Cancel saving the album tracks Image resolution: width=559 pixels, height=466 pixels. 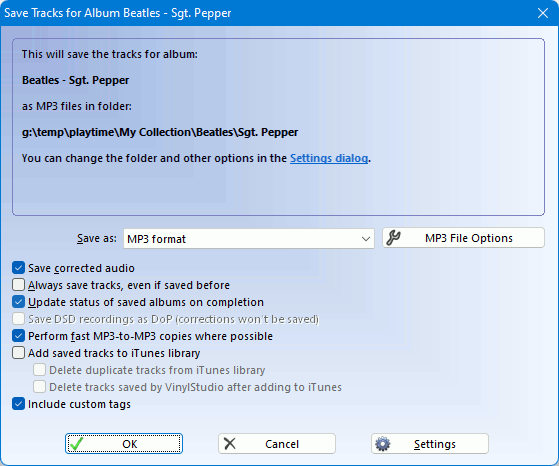(277, 444)
